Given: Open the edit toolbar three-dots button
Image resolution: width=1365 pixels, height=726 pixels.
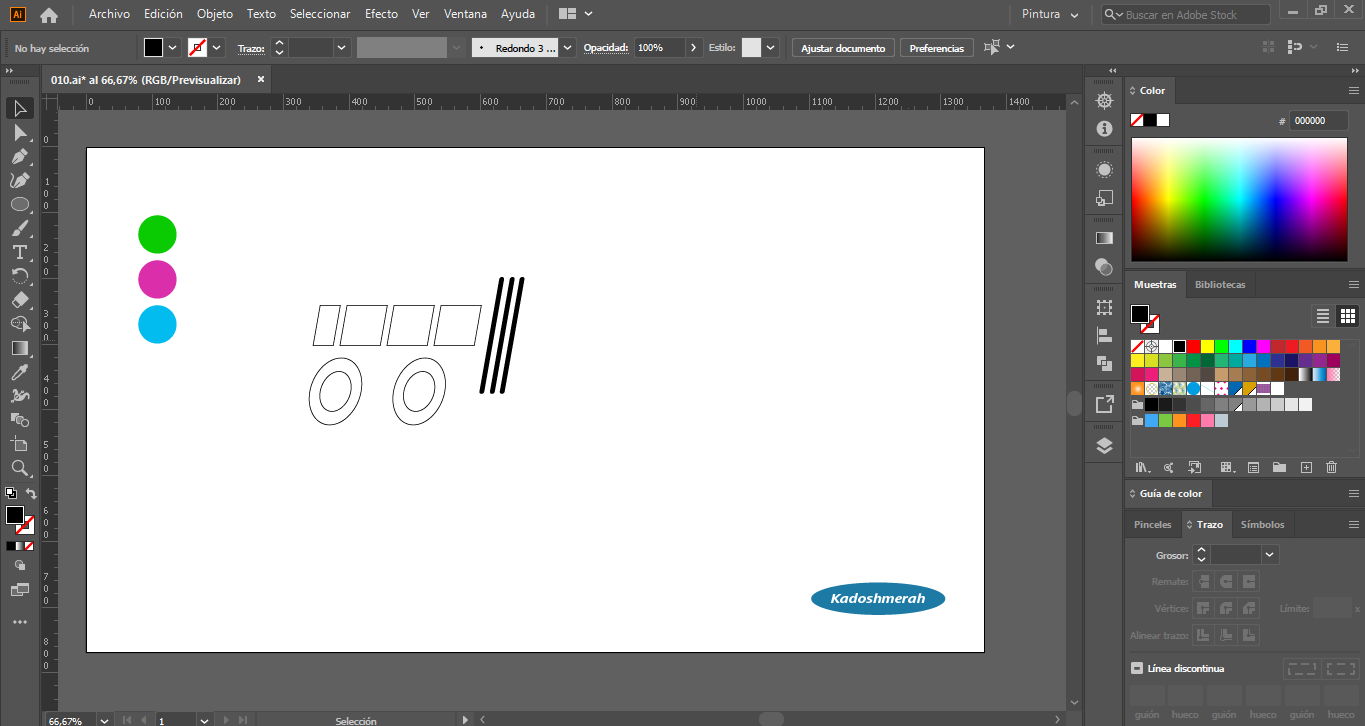Looking at the screenshot, I should [20, 622].
